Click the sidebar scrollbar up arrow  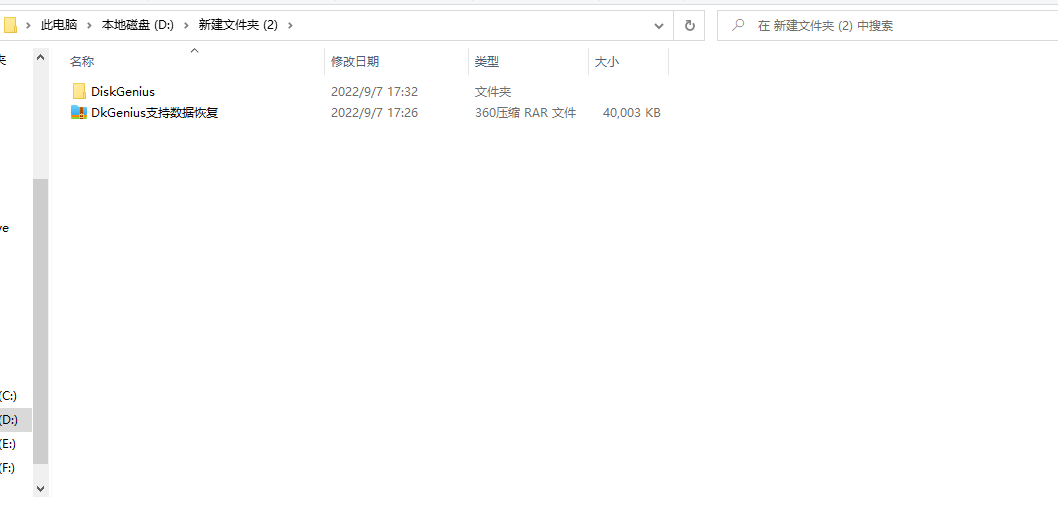[40, 58]
